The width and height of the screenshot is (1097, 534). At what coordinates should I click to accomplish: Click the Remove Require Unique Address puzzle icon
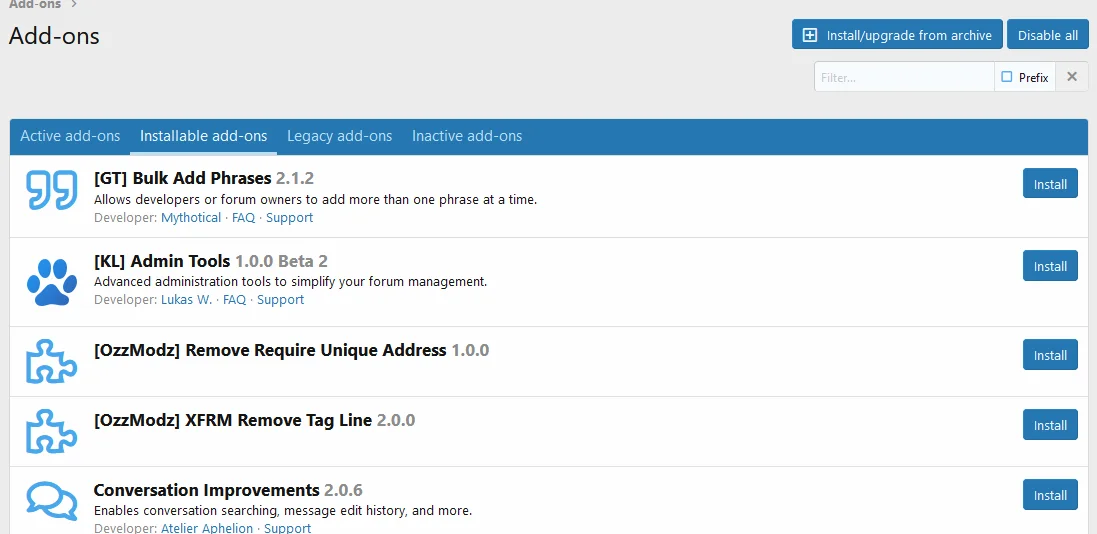[x=51, y=361]
